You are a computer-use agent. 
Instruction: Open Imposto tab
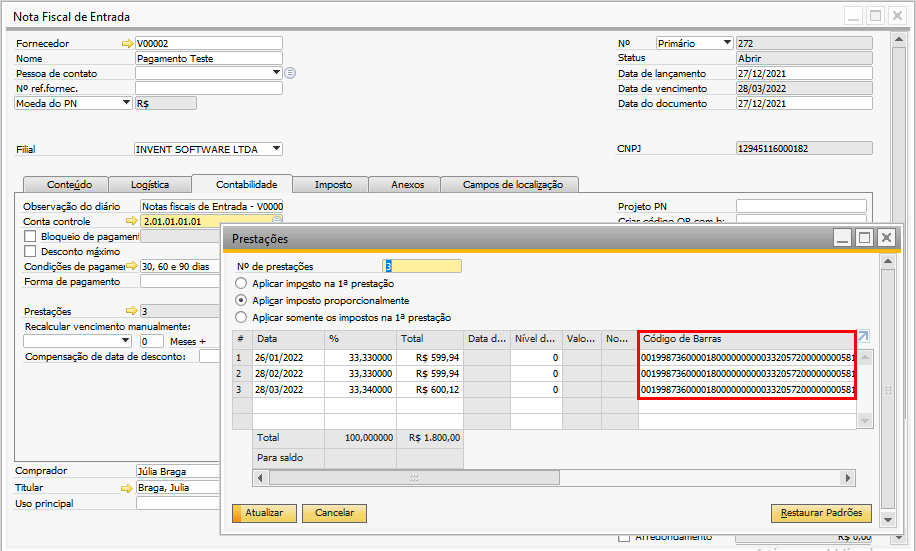click(x=331, y=185)
